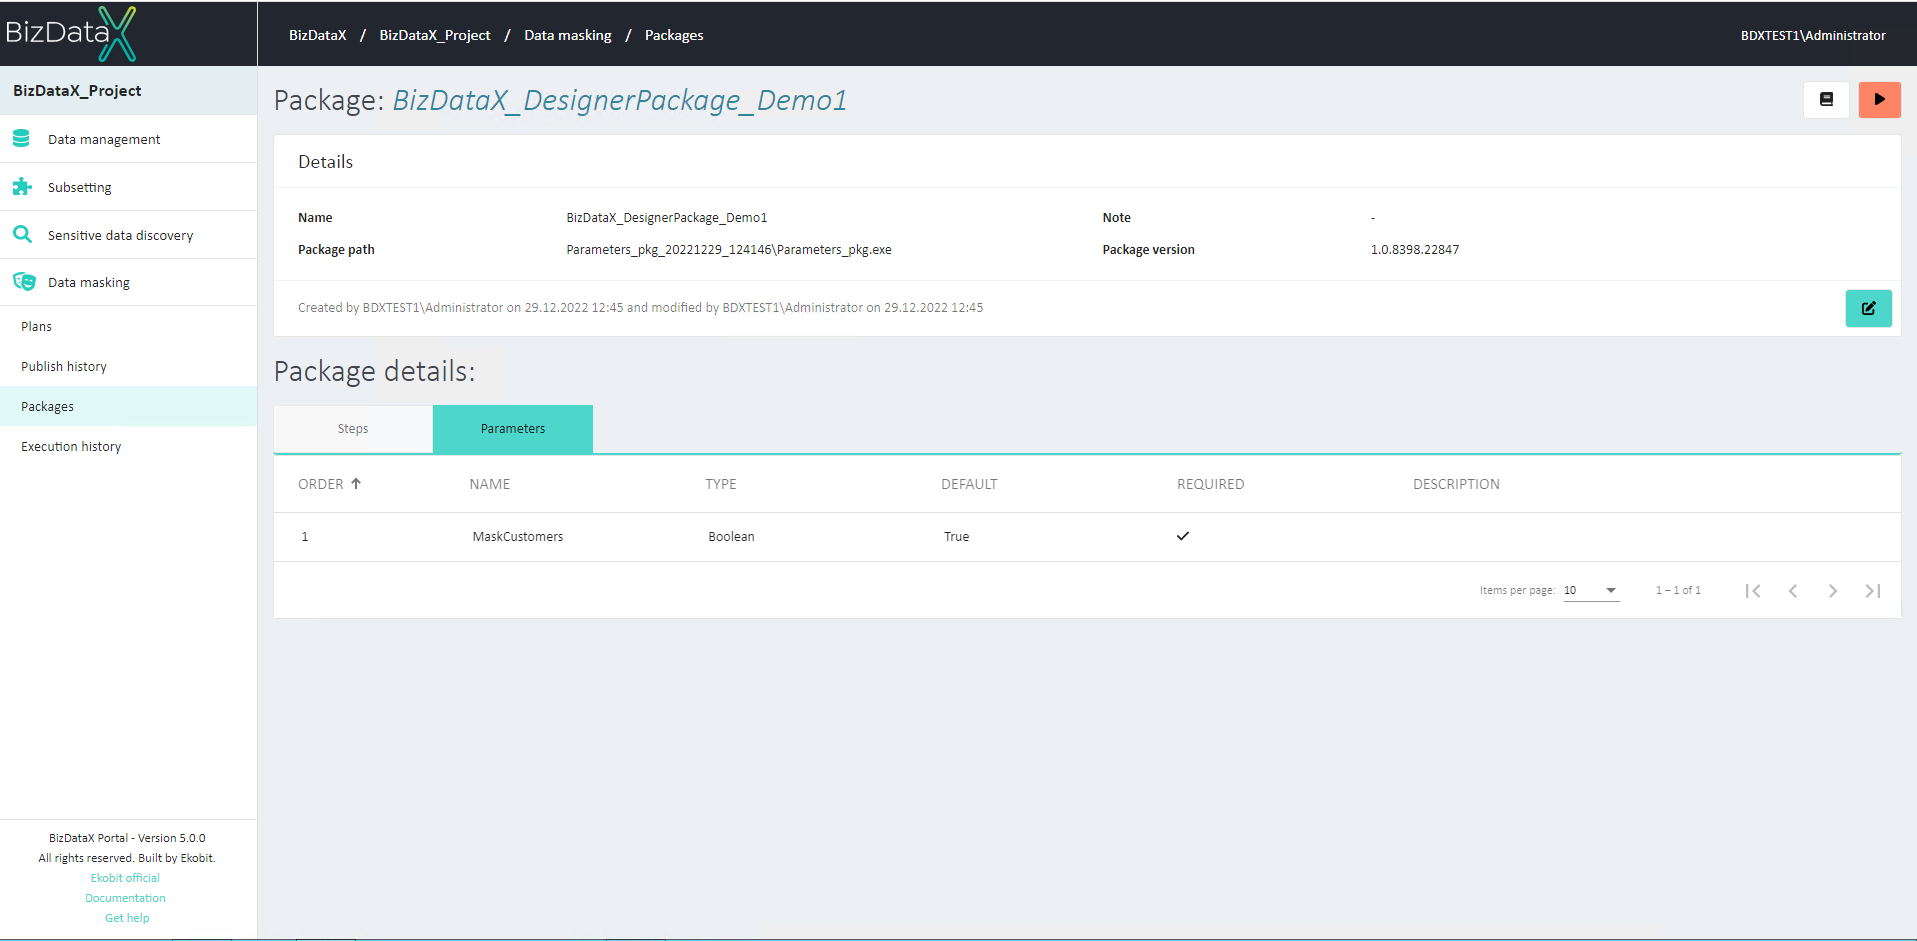Edit package details with the teal pencil button
Image resolution: width=1917 pixels, height=941 pixels.
pyautogui.click(x=1868, y=308)
